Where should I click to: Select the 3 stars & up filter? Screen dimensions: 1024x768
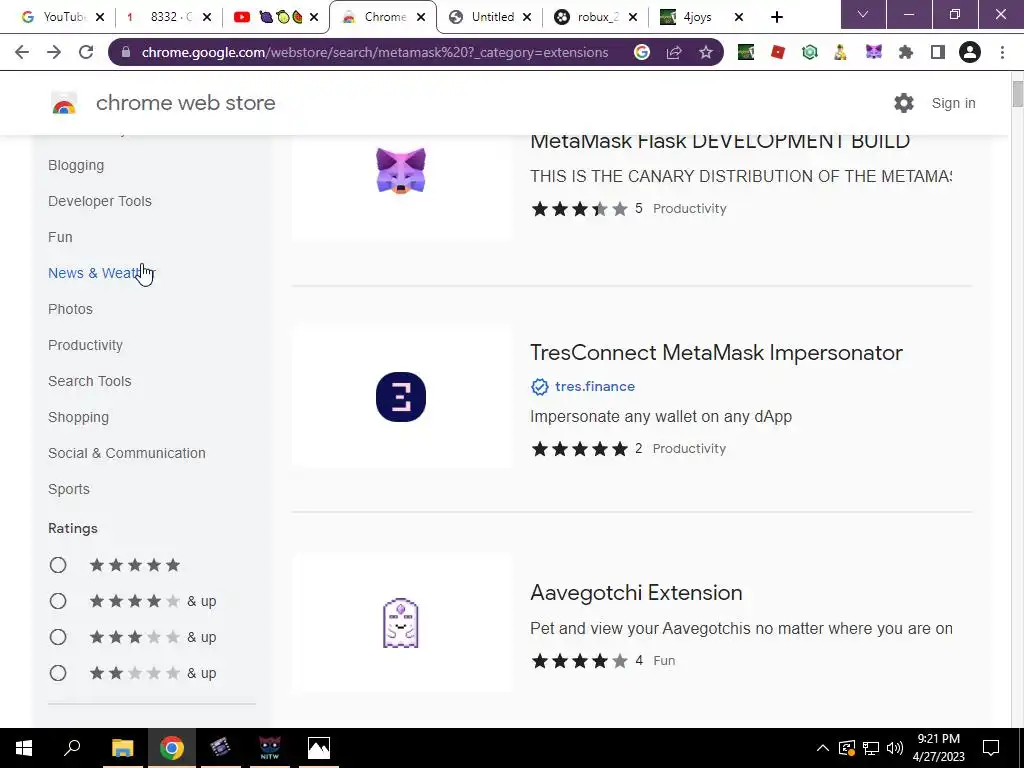[58, 637]
